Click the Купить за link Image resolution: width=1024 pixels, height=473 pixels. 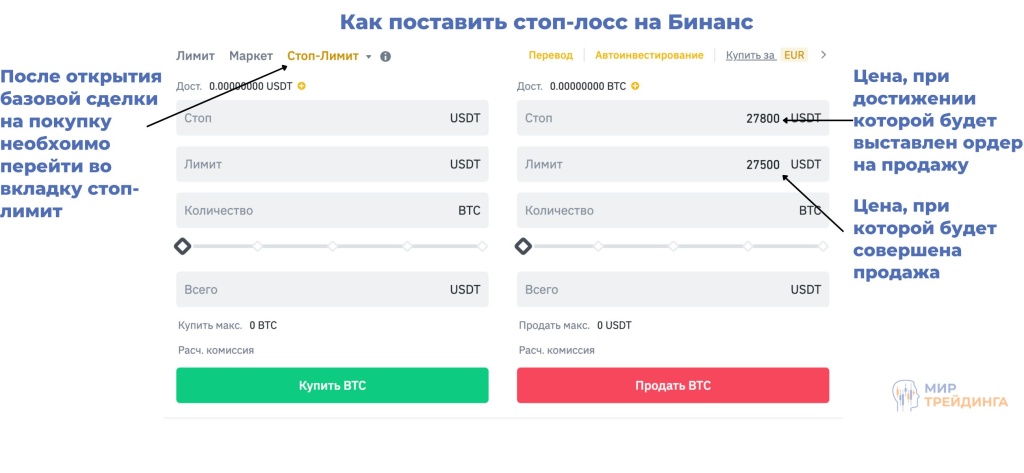coord(750,55)
